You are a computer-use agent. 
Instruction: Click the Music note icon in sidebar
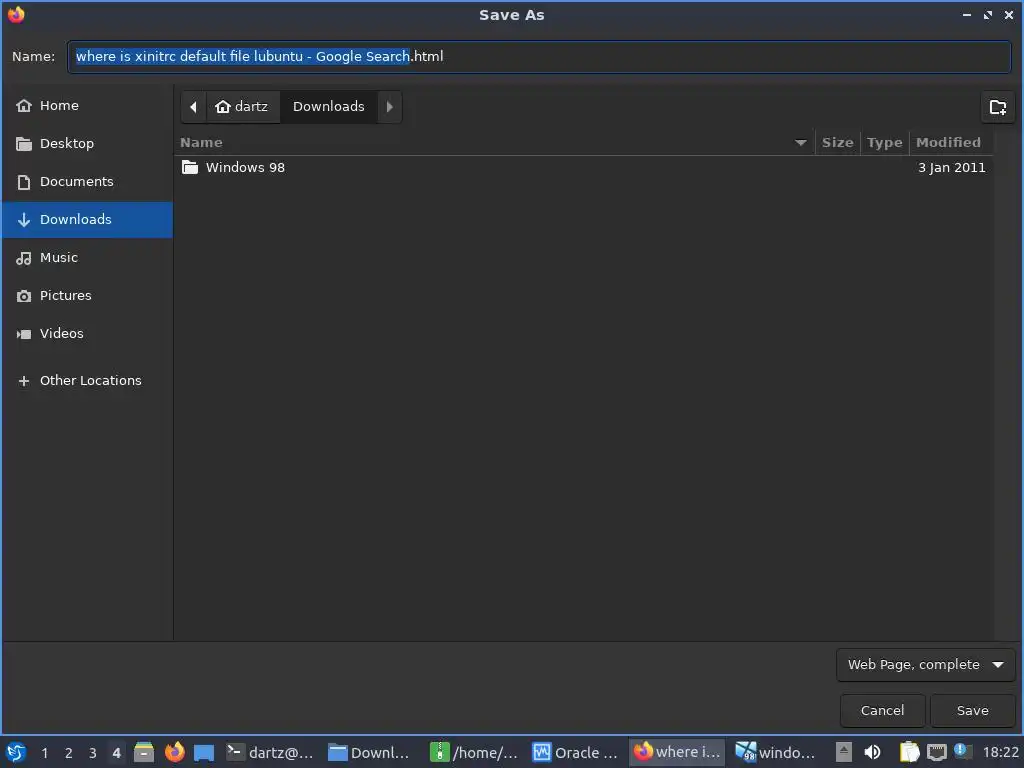coord(24,258)
